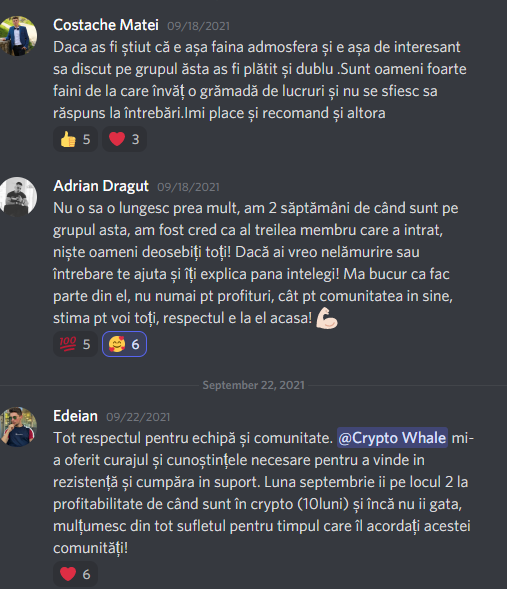The width and height of the screenshot is (507, 589).
Task: Click Edeian's message text body
Action: 263,493
